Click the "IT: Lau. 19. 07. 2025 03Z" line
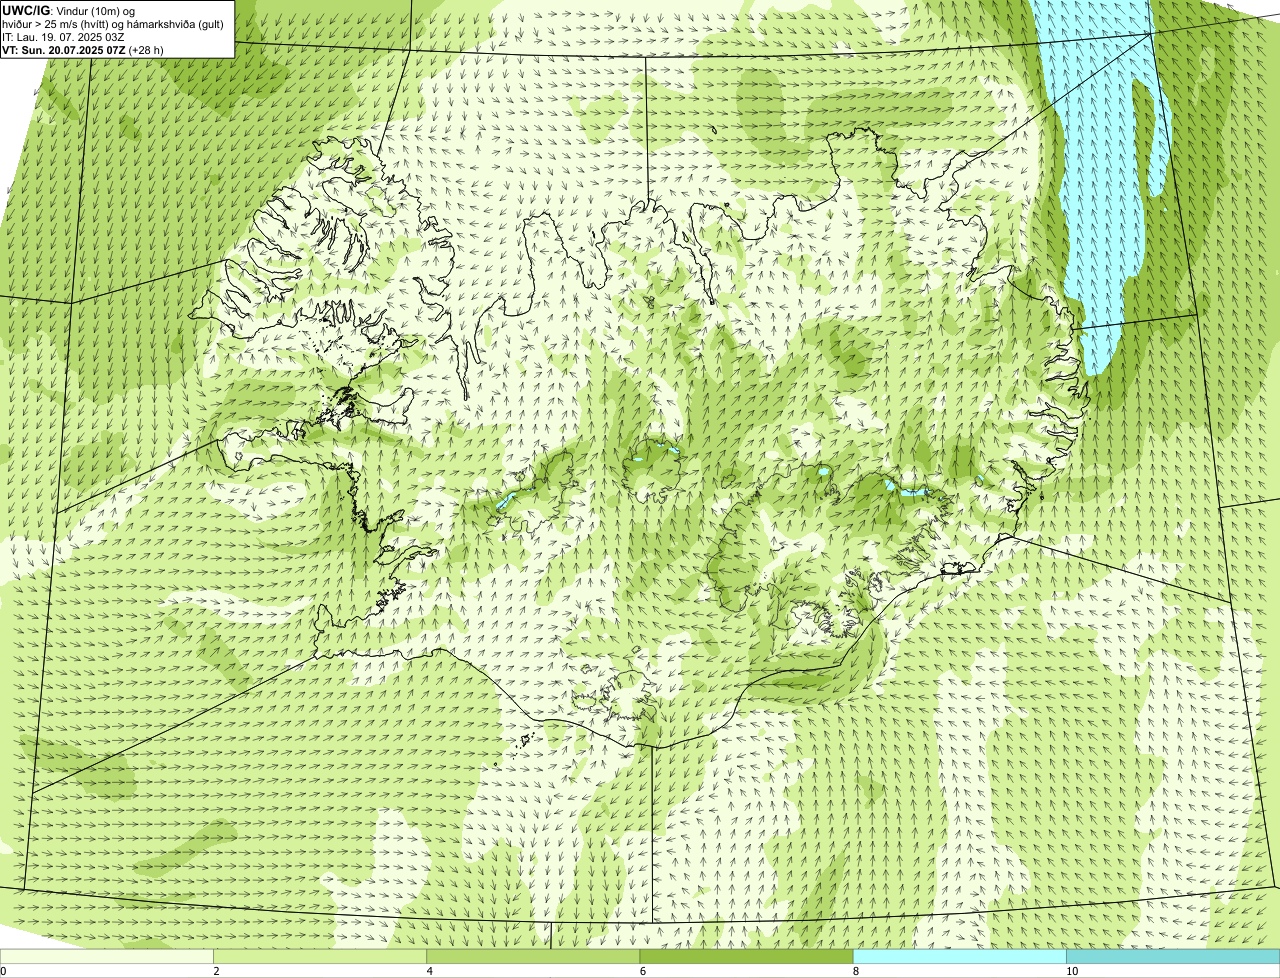The image size is (1280, 978). click(63, 37)
